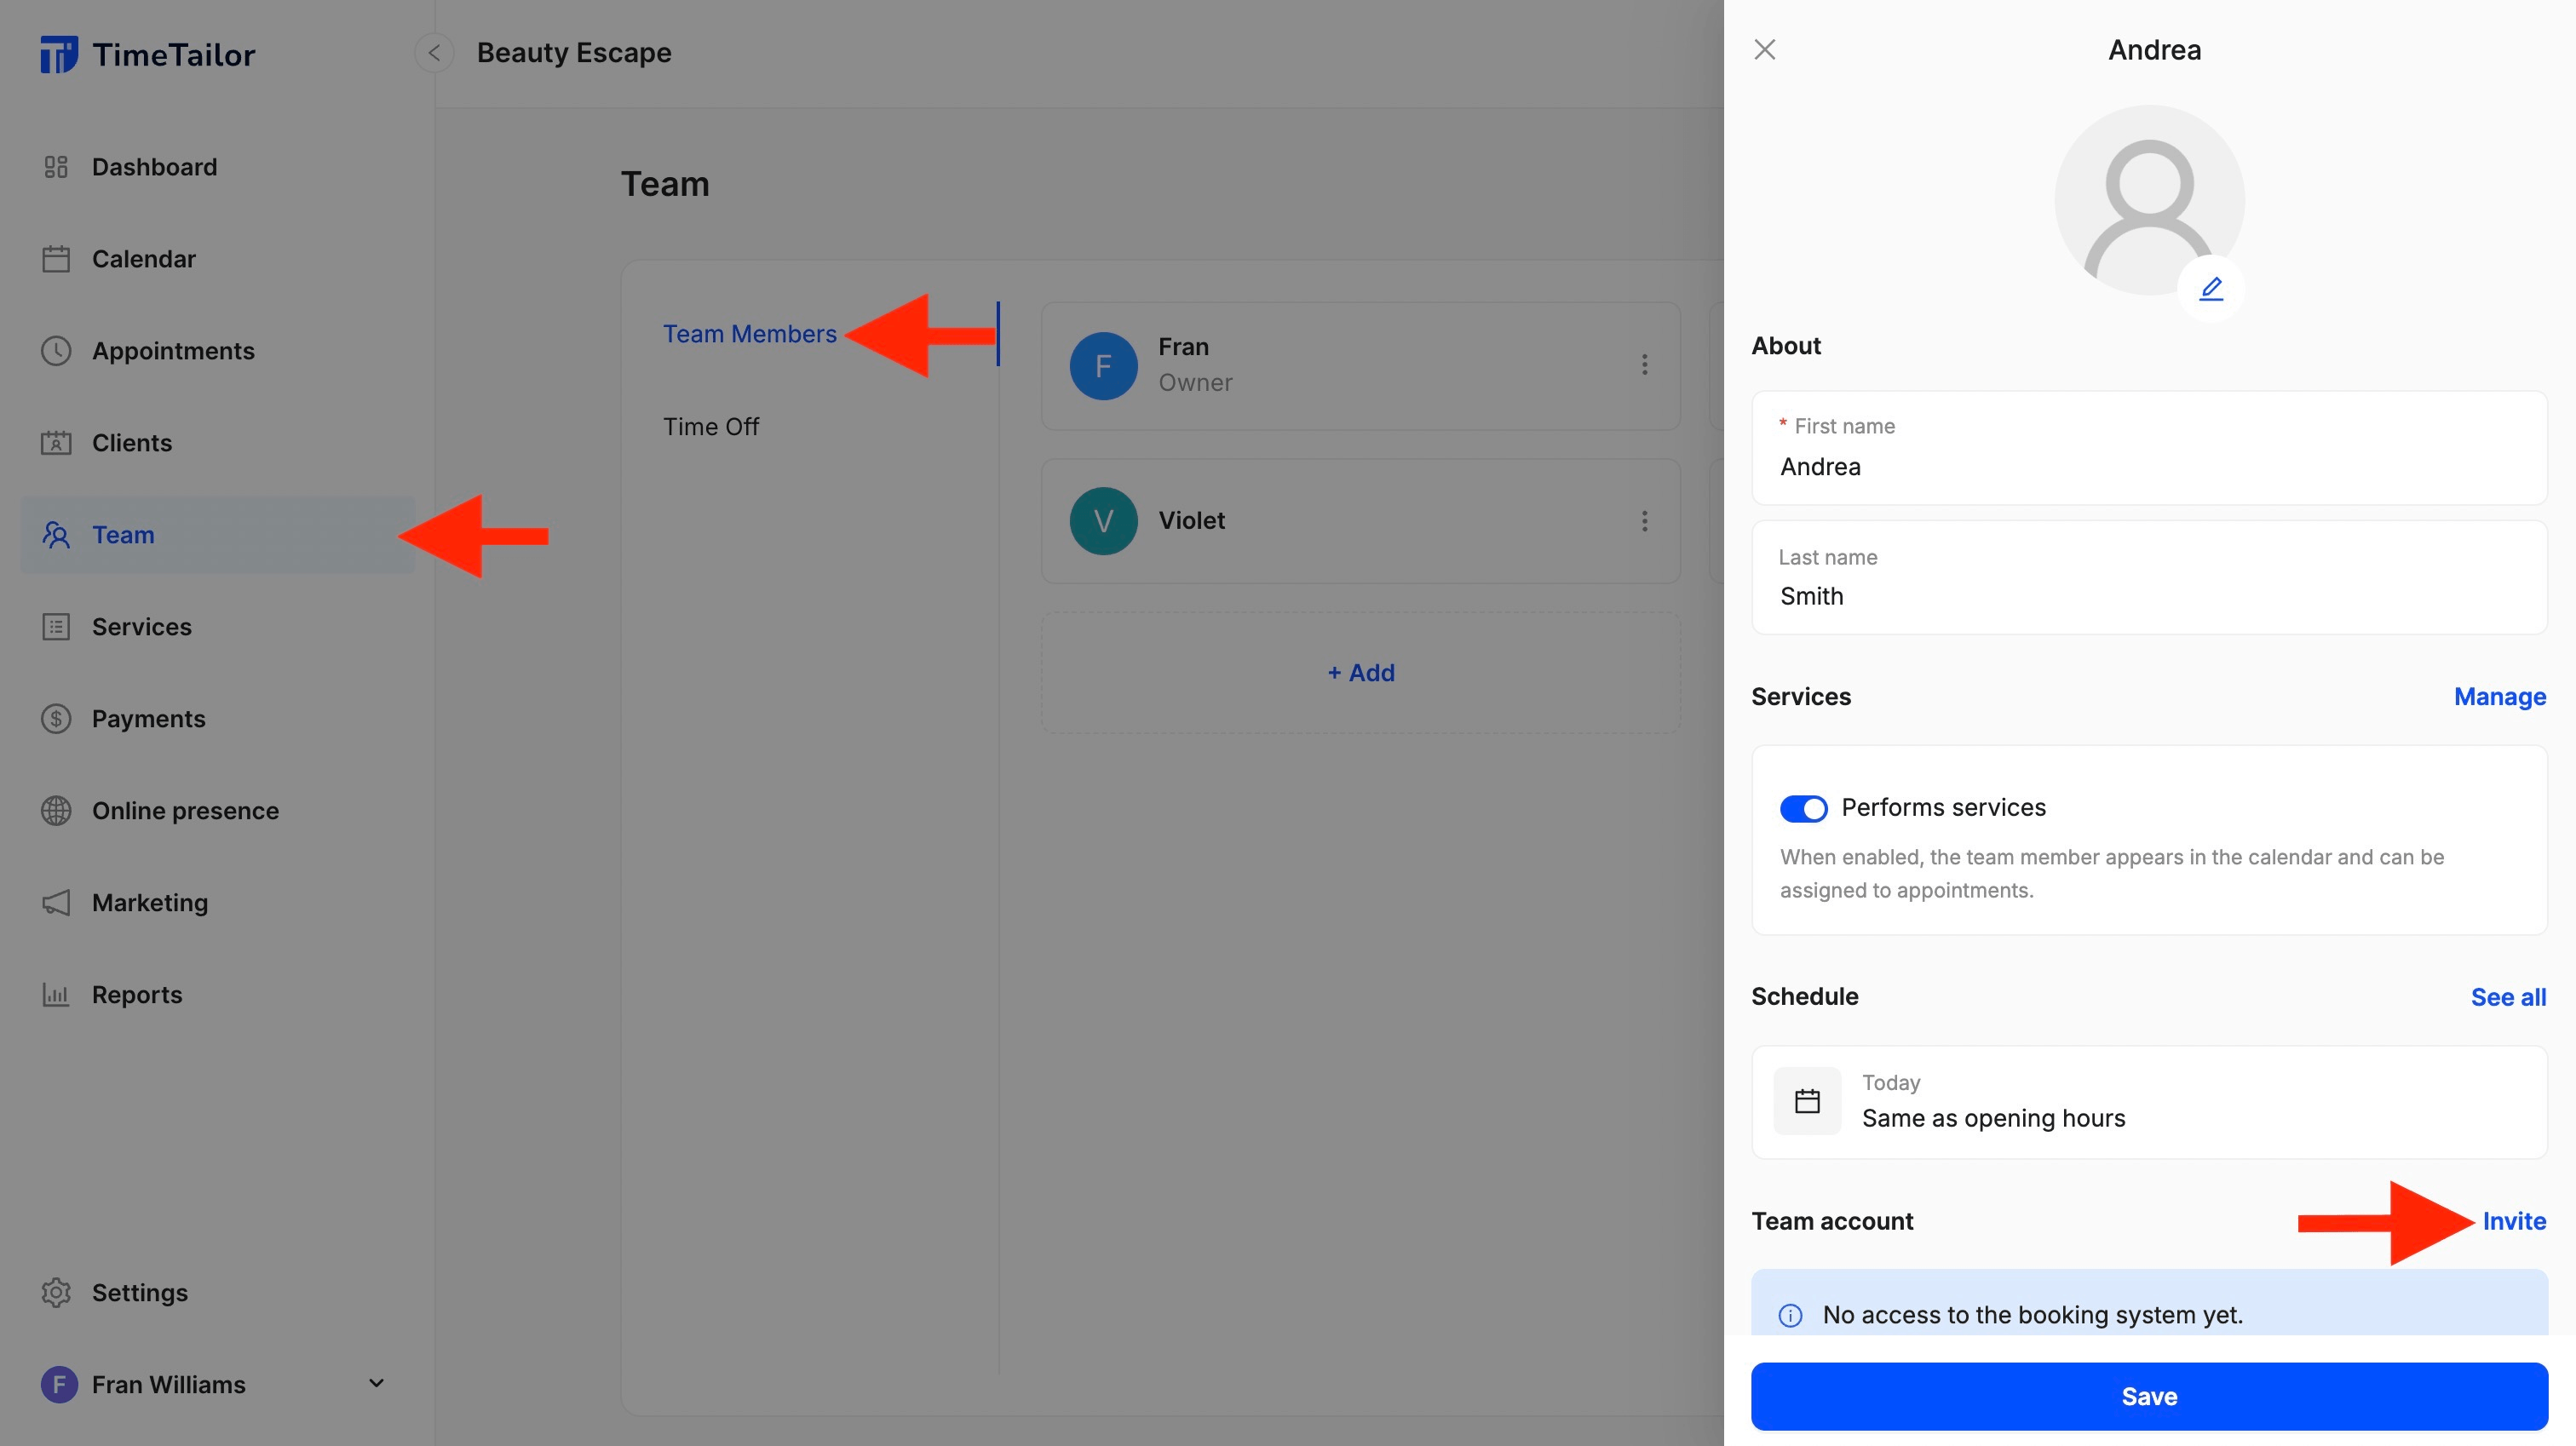This screenshot has height=1446, width=2576.
Task: Open the options menu for Violet
Action: (1644, 520)
